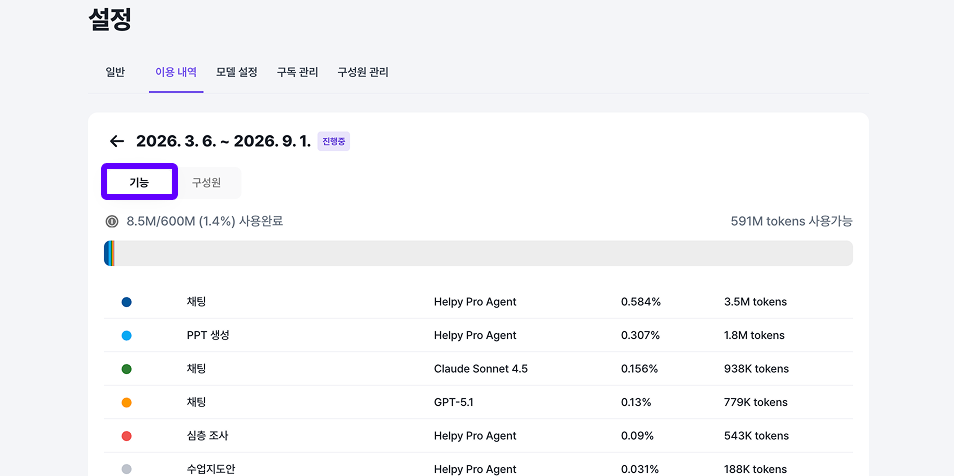Click the token coin icon beside 8.5M/600M
This screenshot has height=476, width=954.
[x=112, y=221]
